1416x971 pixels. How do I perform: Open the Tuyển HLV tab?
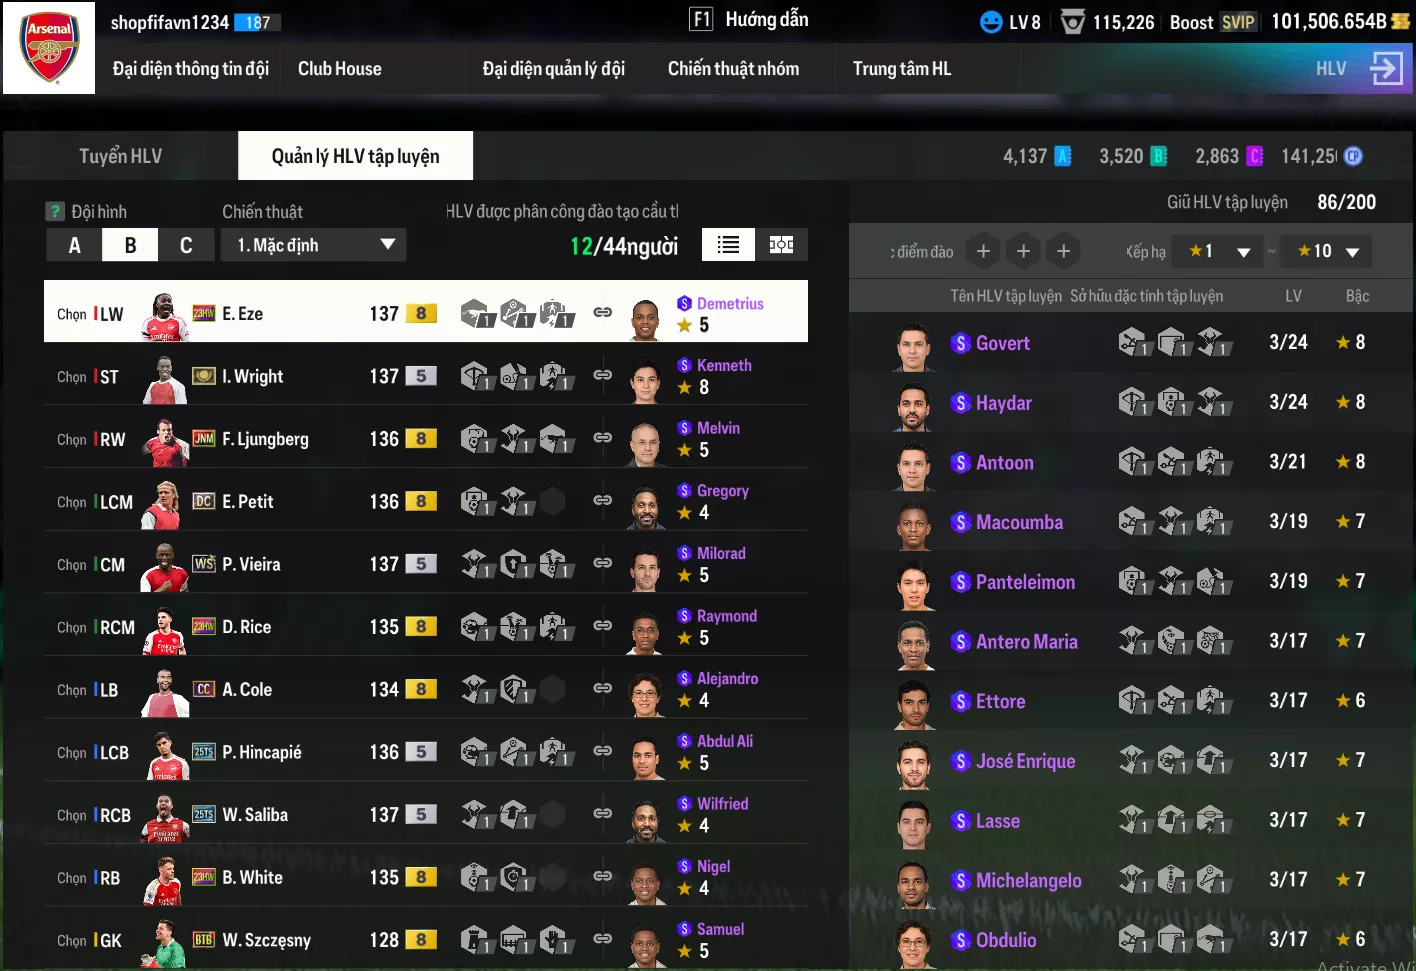[x=120, y=156]
